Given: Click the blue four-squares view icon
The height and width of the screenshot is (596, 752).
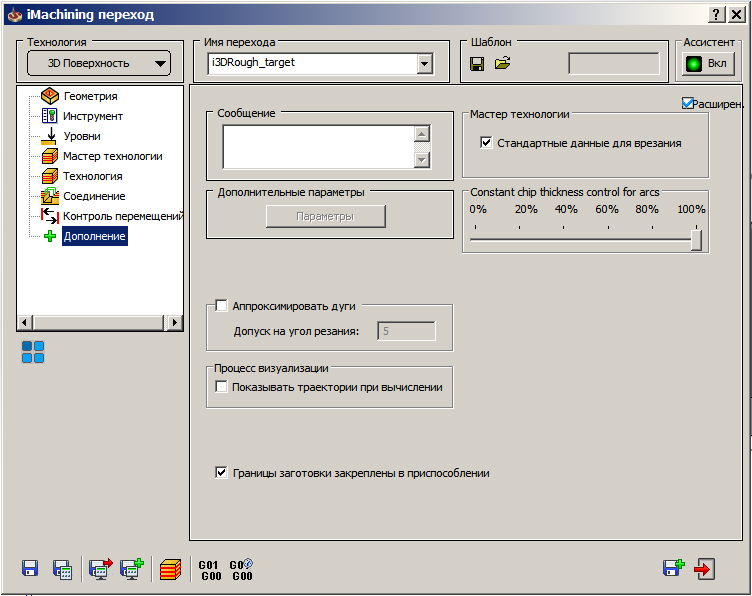Looking at the screenshot, I should 33,352.
